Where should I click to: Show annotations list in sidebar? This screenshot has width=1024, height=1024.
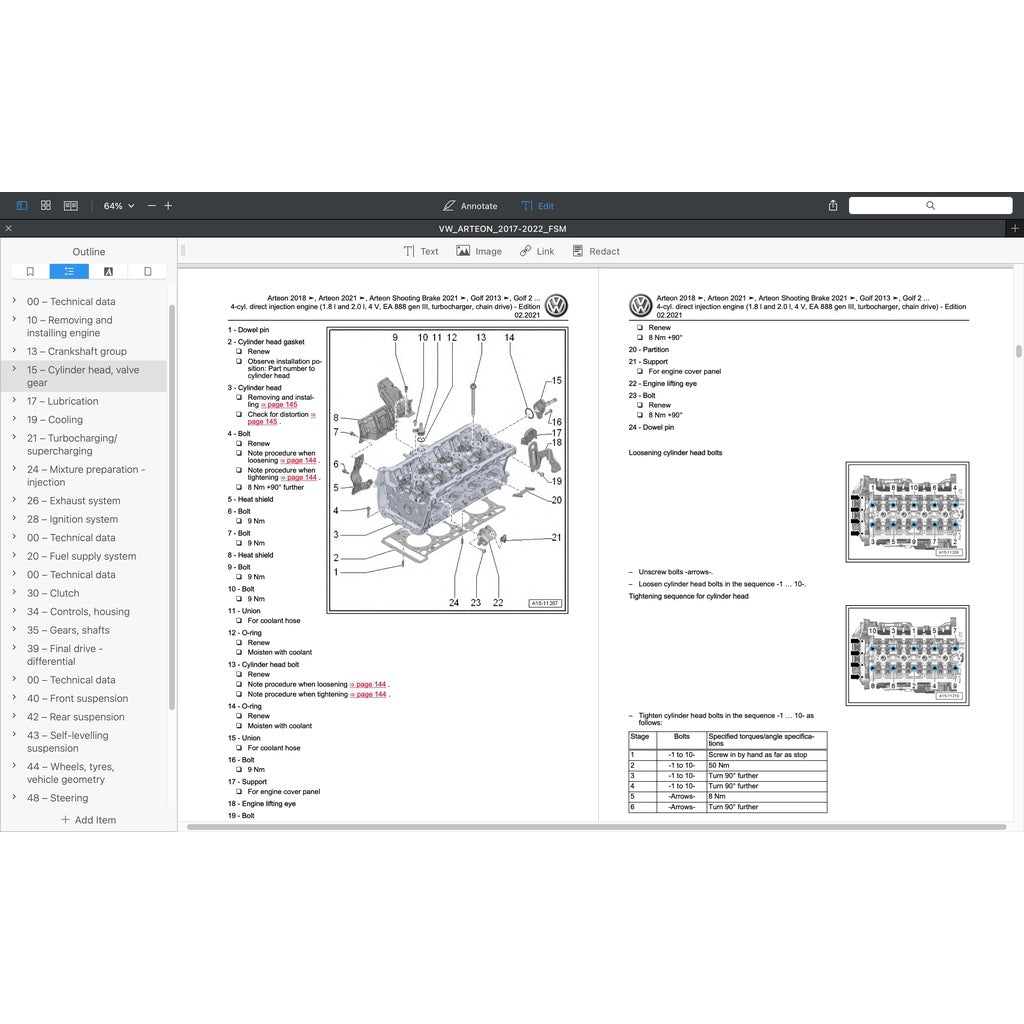[x=108, y=271]
